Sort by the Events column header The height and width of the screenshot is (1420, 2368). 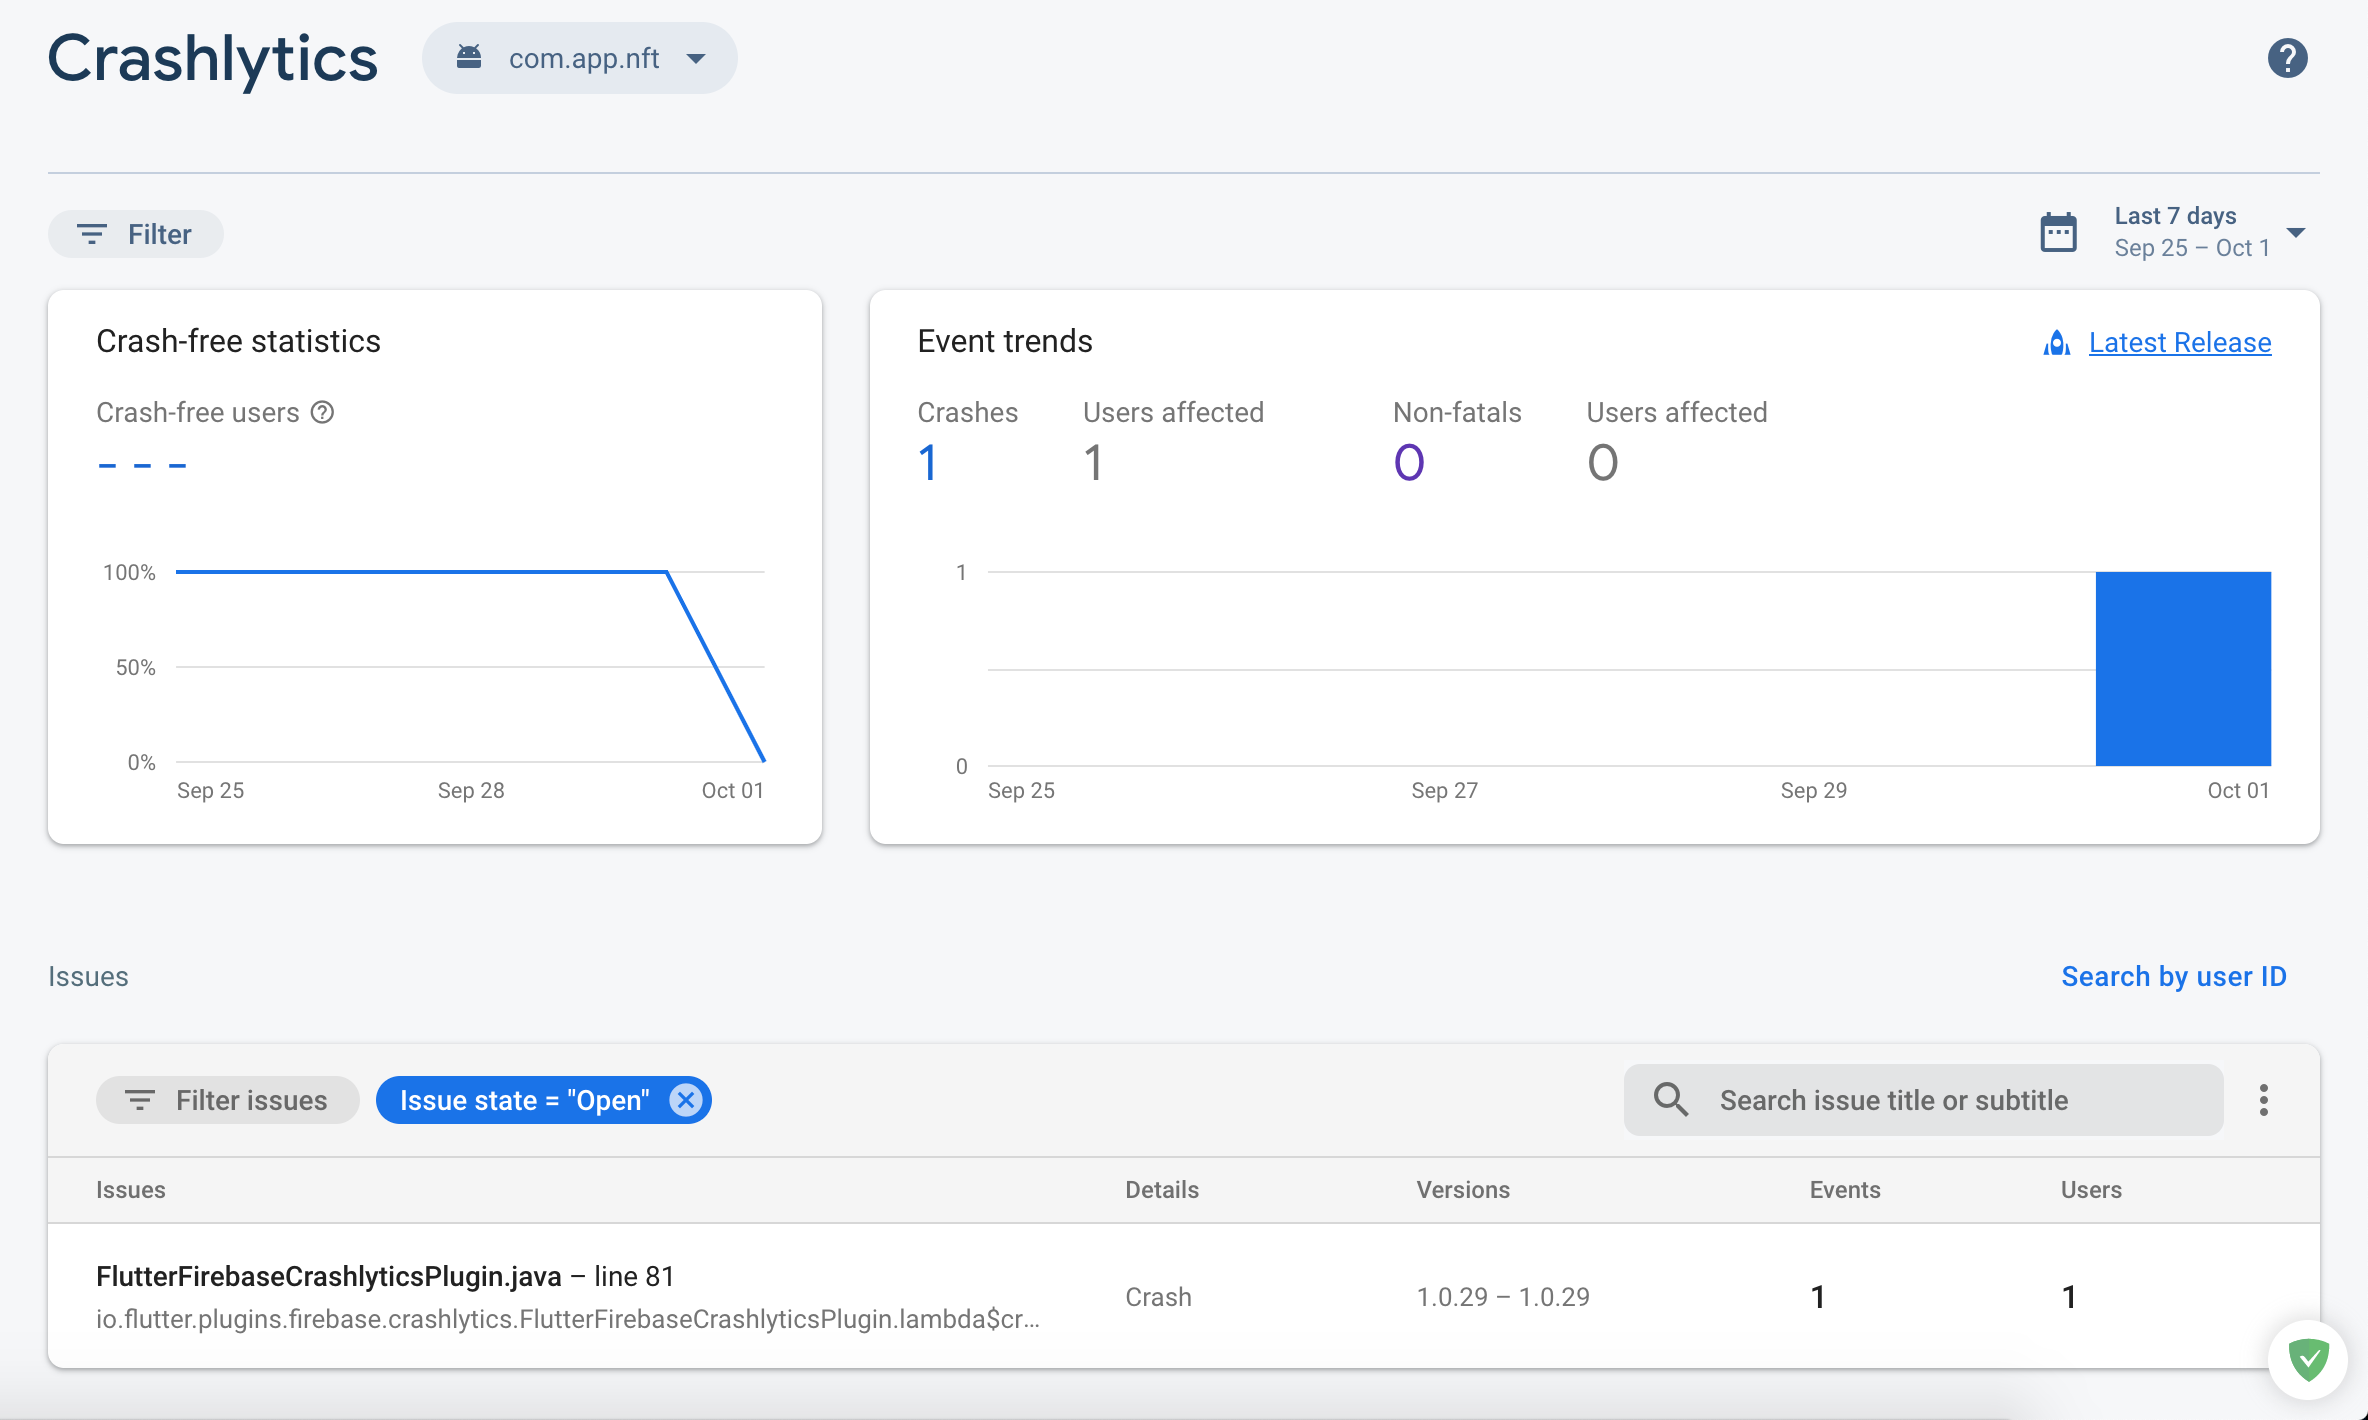pyautogui.click(x=1844, y=1190)
